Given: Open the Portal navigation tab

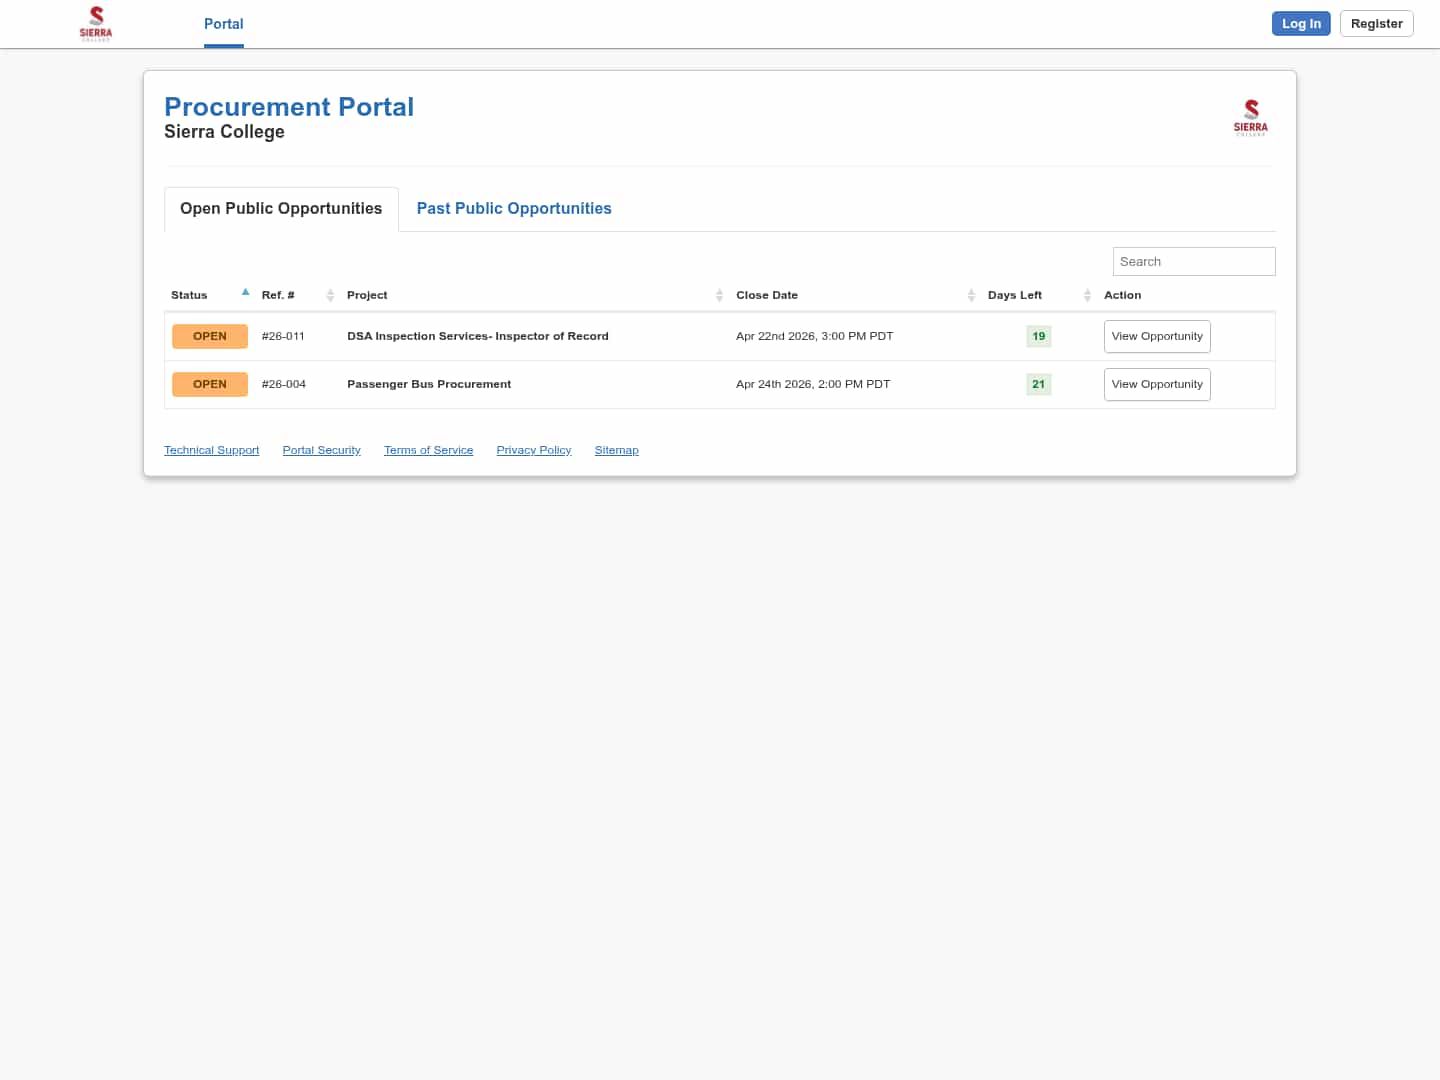Looking at the screenshot, I should point(223,24).
